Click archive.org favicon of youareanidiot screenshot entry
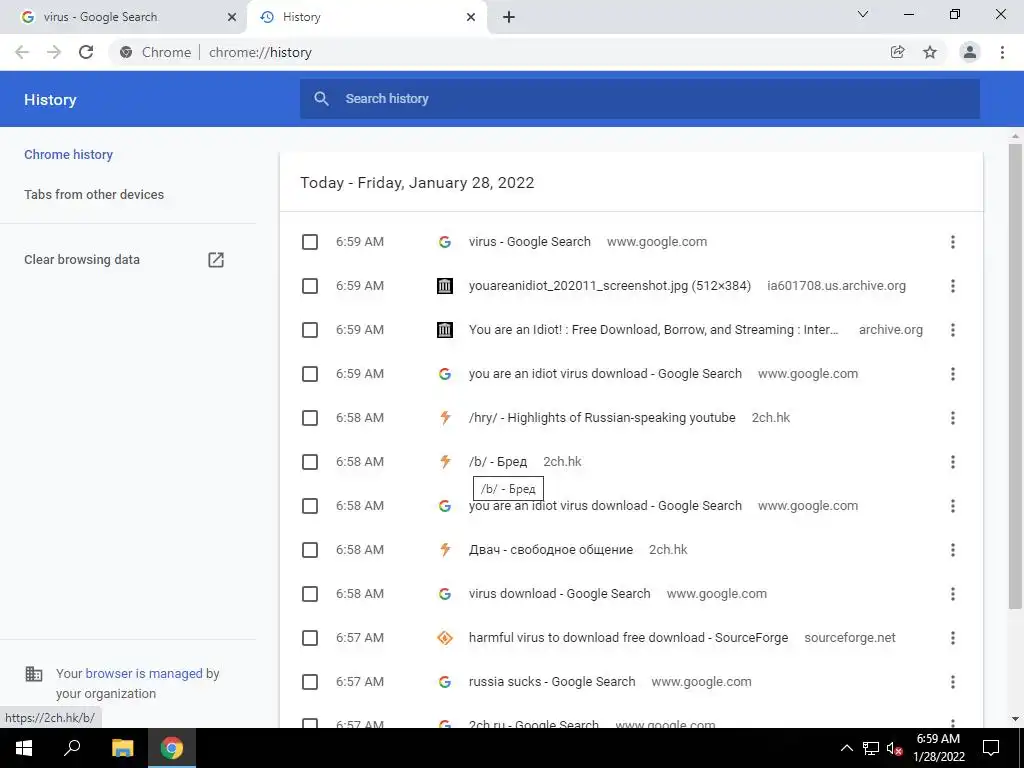Screen dimensions: 1024x768 point(445,285)
